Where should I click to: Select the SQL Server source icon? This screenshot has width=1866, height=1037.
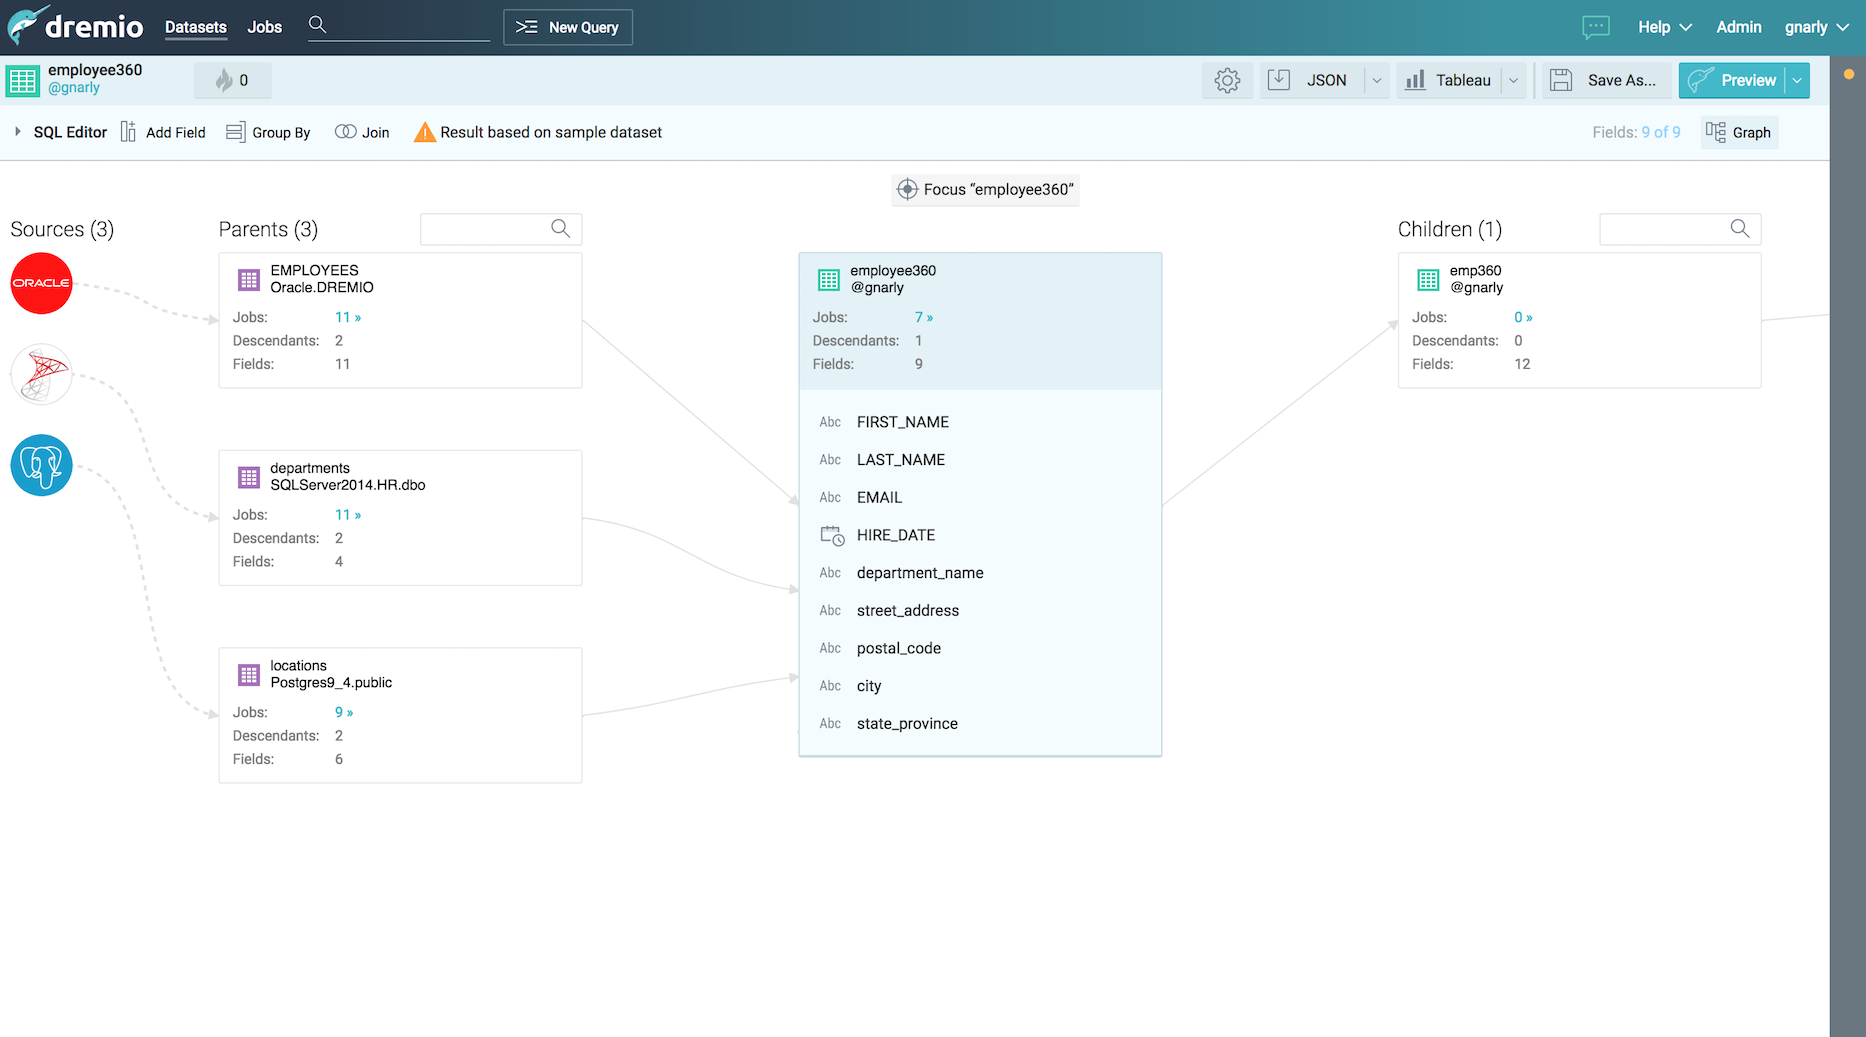[41, 374]
